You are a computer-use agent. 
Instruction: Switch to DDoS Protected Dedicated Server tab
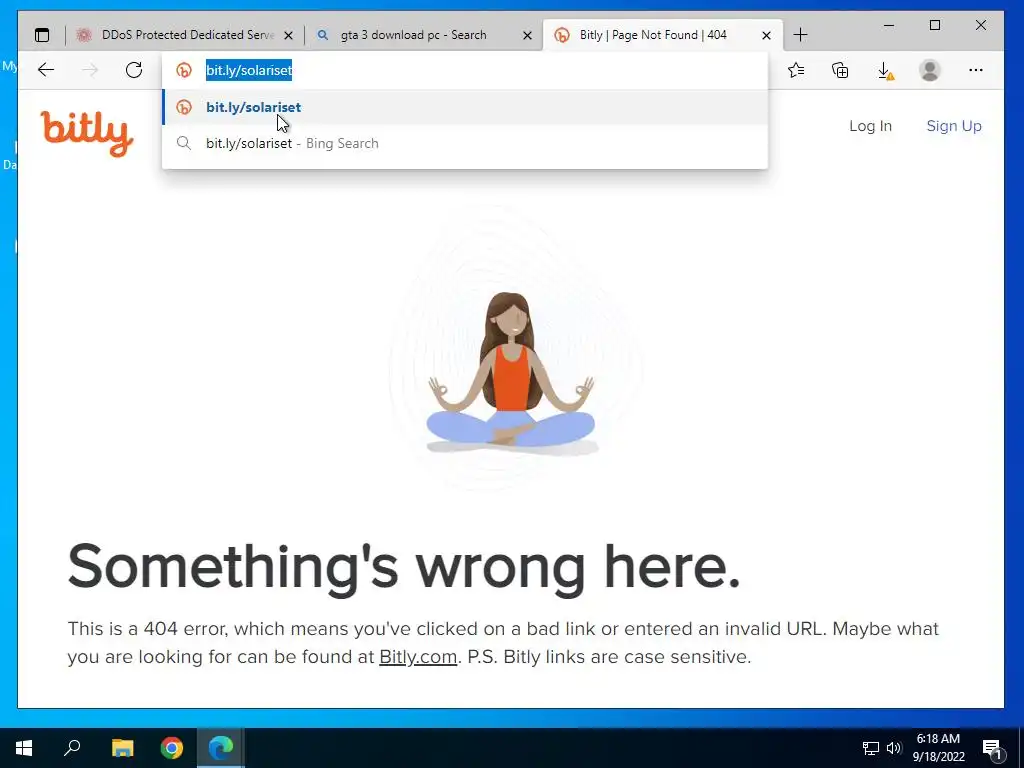coord(185,35)
